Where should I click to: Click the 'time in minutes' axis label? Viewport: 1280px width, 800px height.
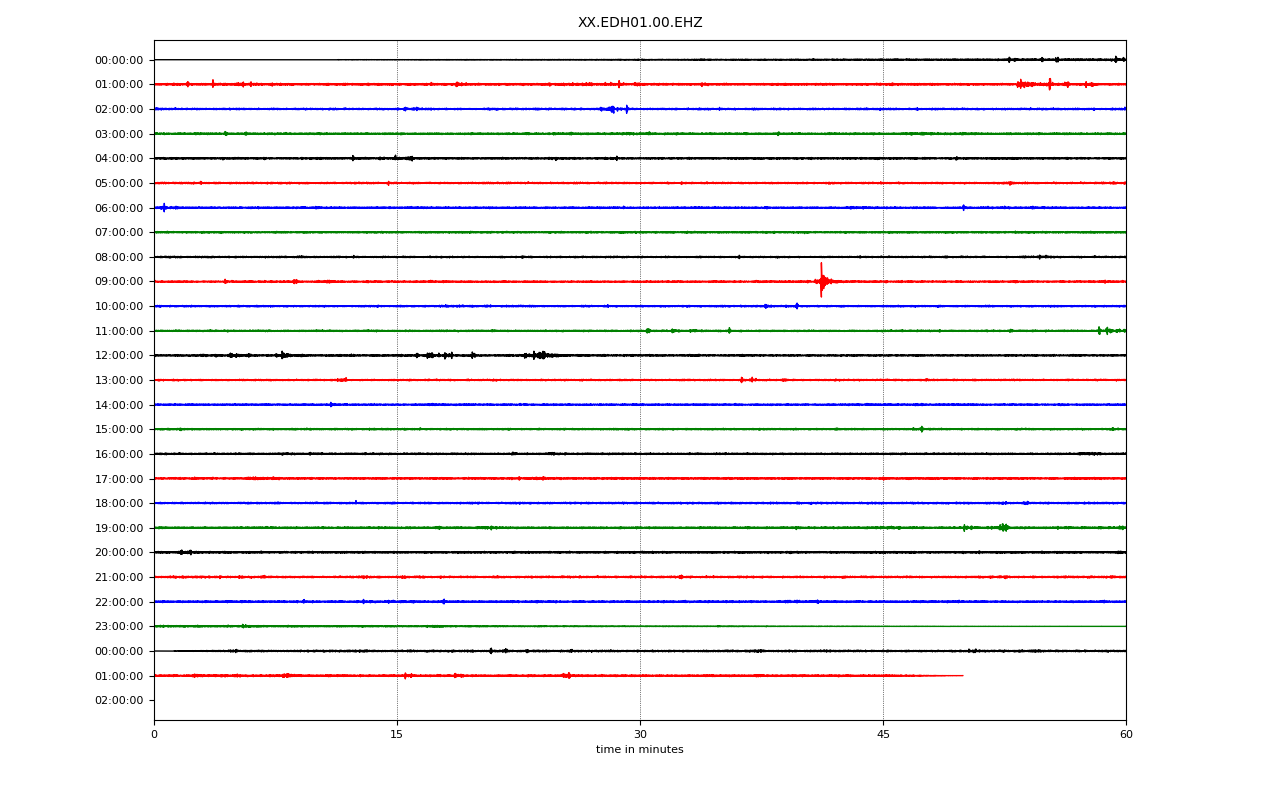(x=640, y=750)
